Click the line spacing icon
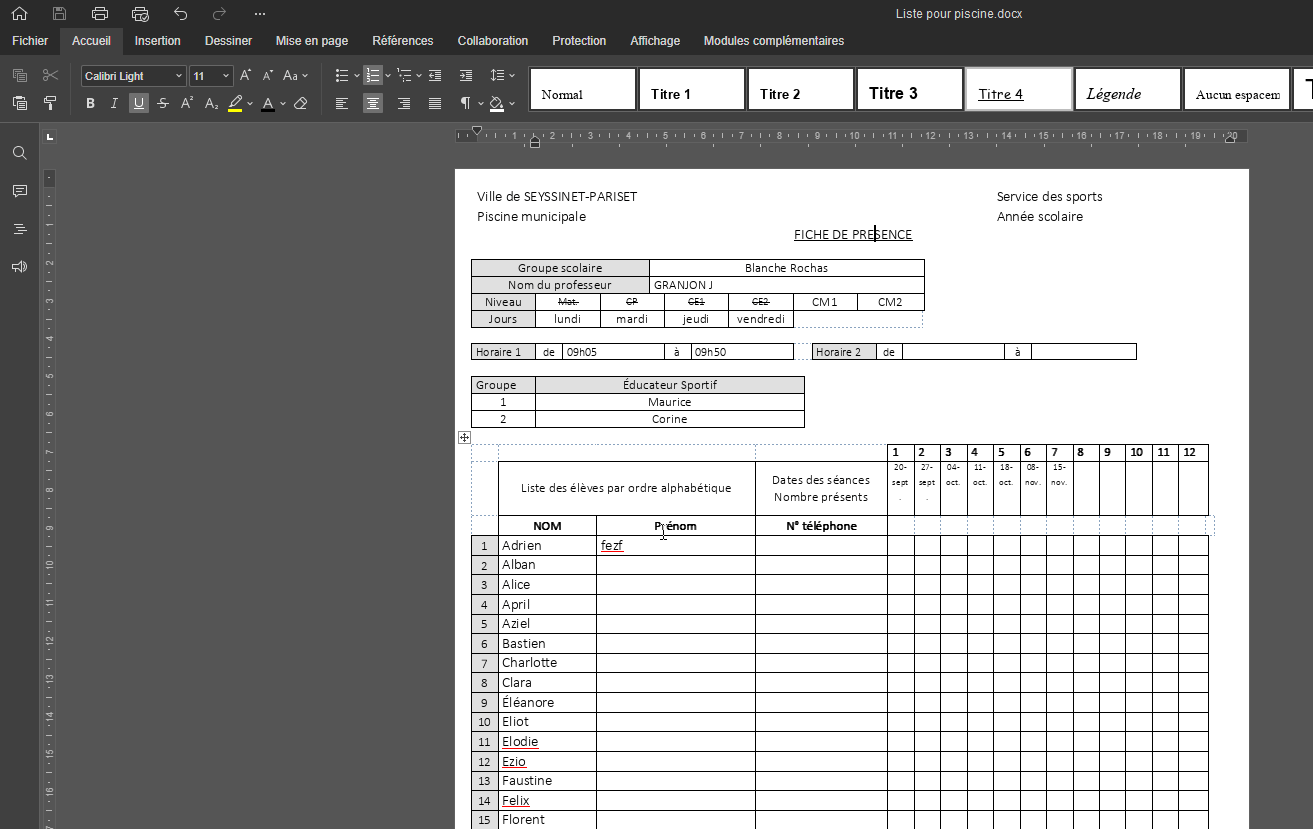This screenshot has height=829, width=1313. coord(498,76)
